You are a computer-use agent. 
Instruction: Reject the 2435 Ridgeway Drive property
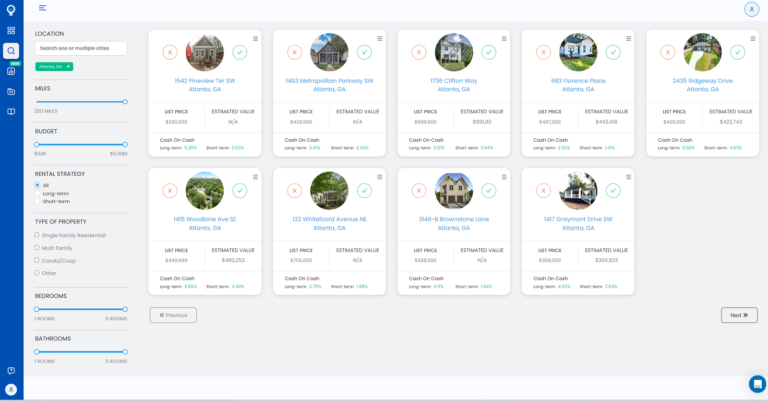point(668,52)
